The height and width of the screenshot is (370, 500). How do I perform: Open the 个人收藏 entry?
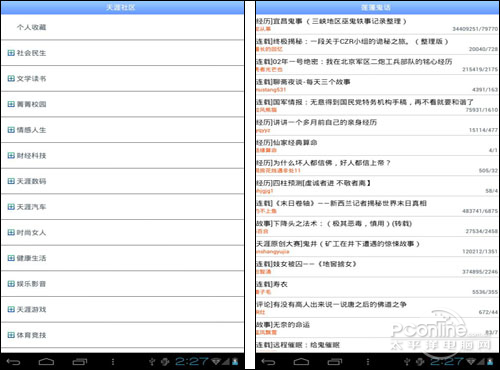[x=122, y=27]
